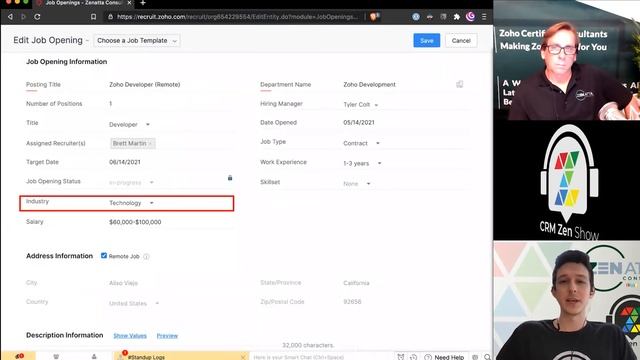Open a new browser tab
The height and width of the screenshot is (360, 640).
click(143, 3)
